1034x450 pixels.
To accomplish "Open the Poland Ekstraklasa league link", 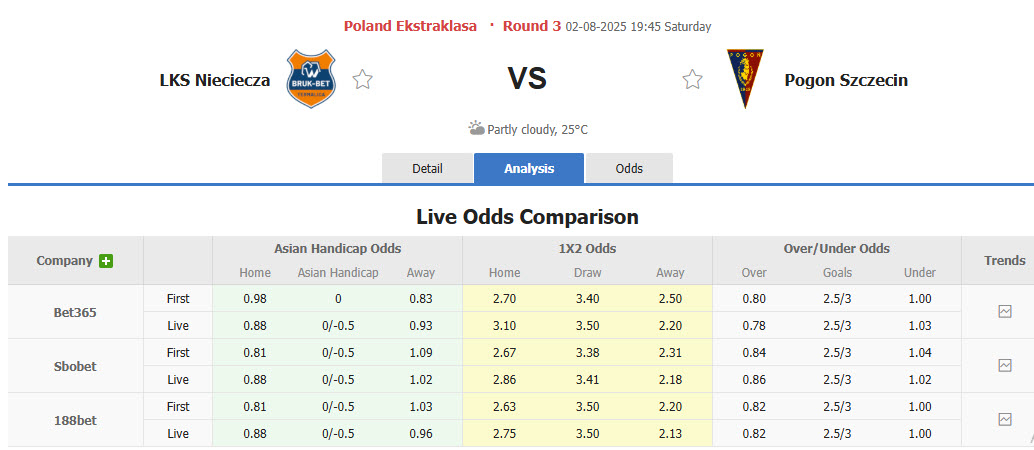I will click(x=410, y=26).
